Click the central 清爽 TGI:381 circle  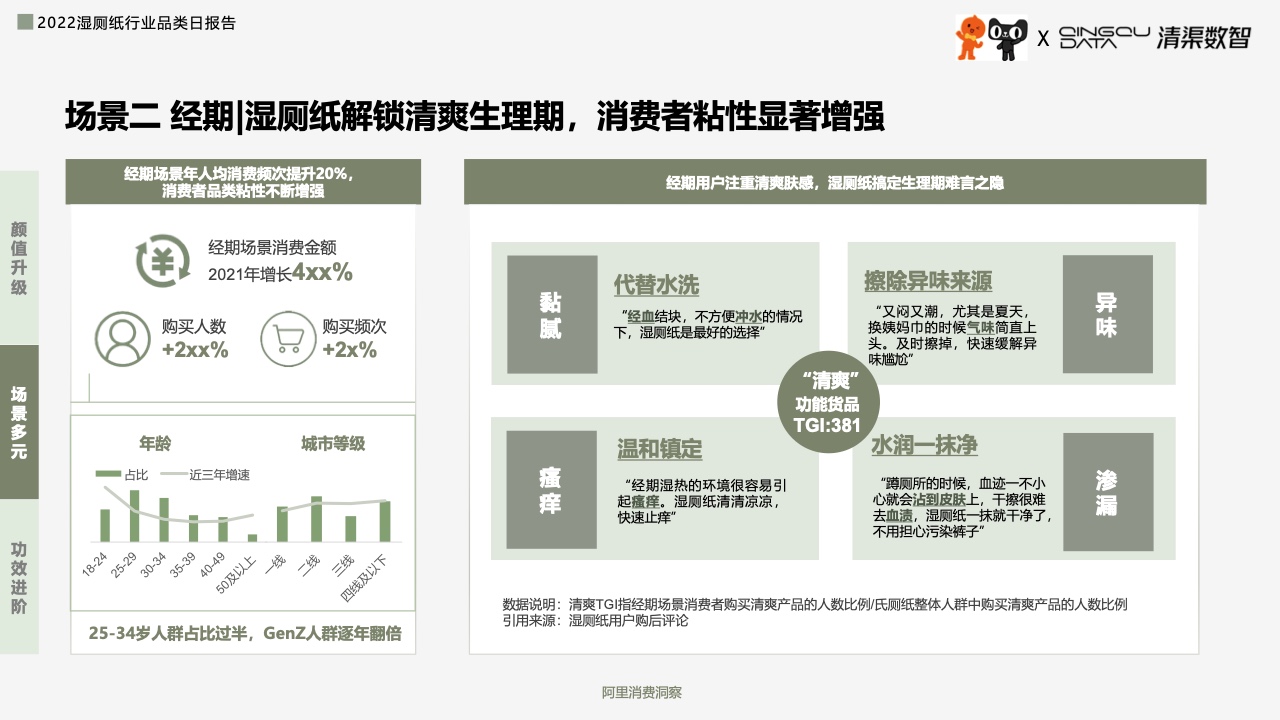point(827,403)
